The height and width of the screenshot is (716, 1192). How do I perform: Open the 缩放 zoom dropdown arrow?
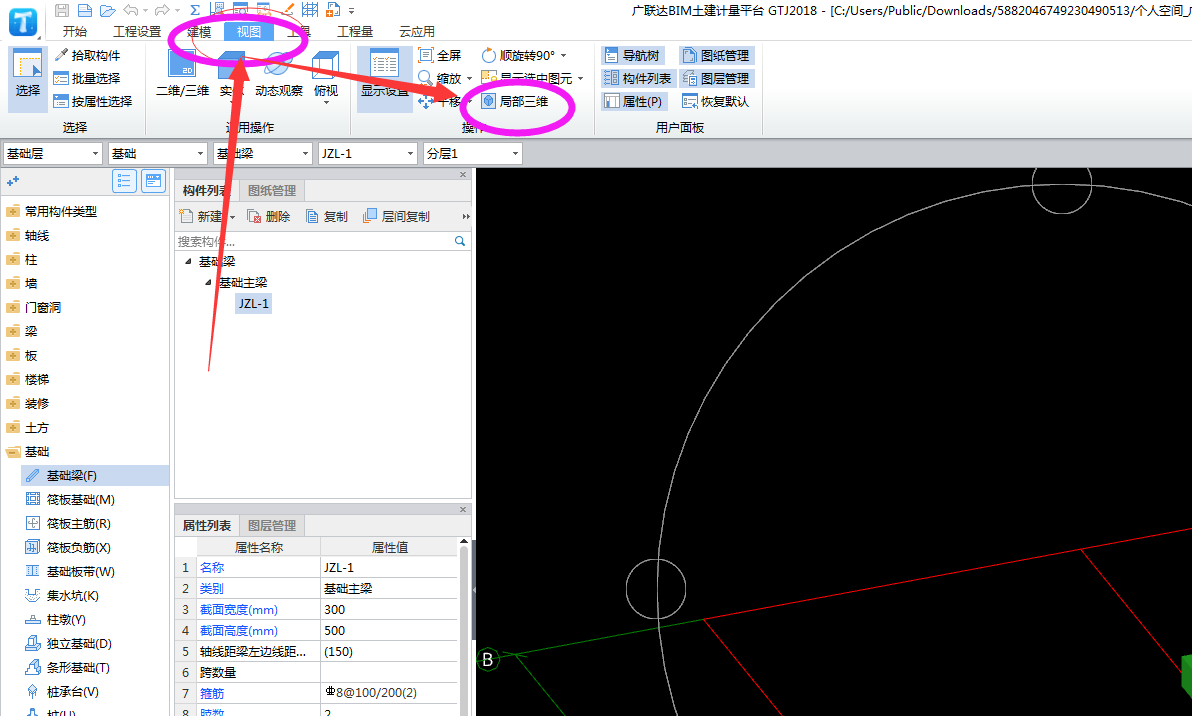tap(469, 78)
